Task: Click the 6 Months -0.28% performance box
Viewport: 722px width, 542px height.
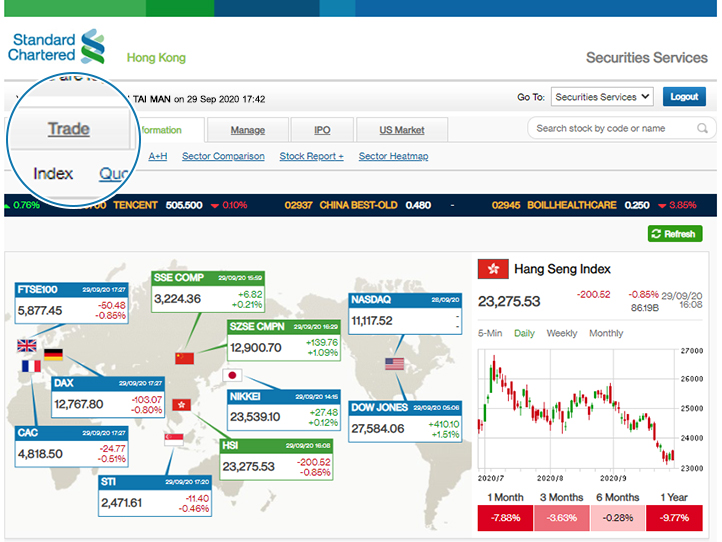Action: 617,518
